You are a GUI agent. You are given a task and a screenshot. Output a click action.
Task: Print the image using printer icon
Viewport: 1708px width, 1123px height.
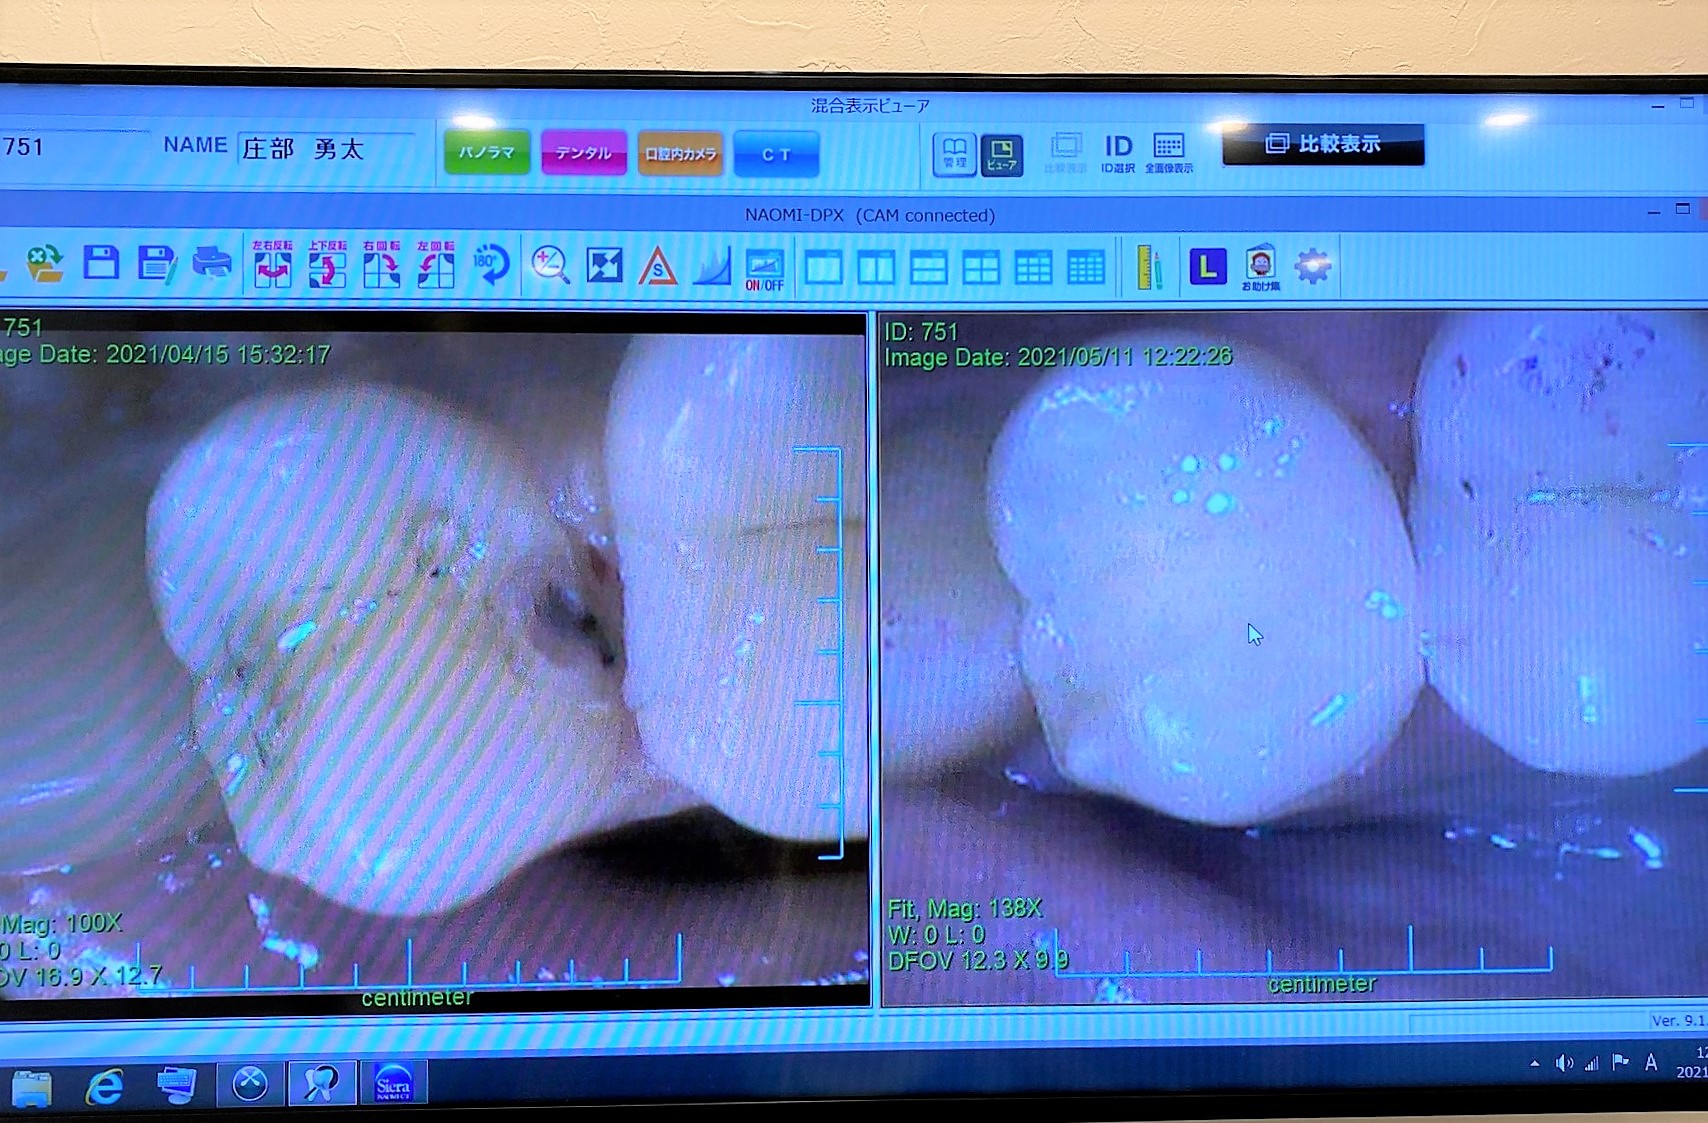212,263
